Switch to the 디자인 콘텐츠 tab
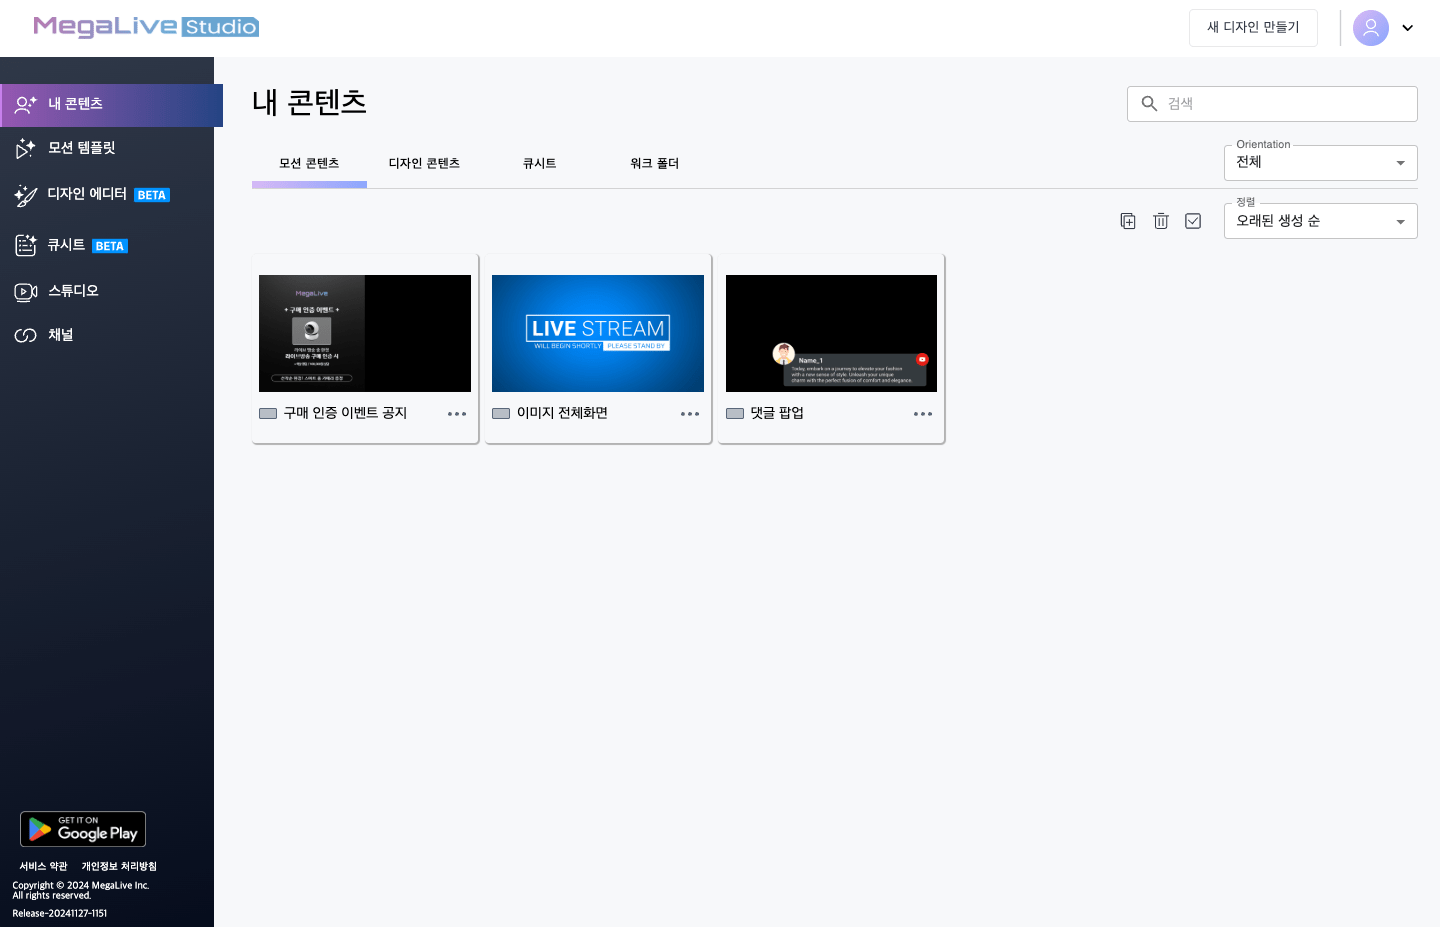The height and width of the screenshot is (927, 1440). coord(424,164)
